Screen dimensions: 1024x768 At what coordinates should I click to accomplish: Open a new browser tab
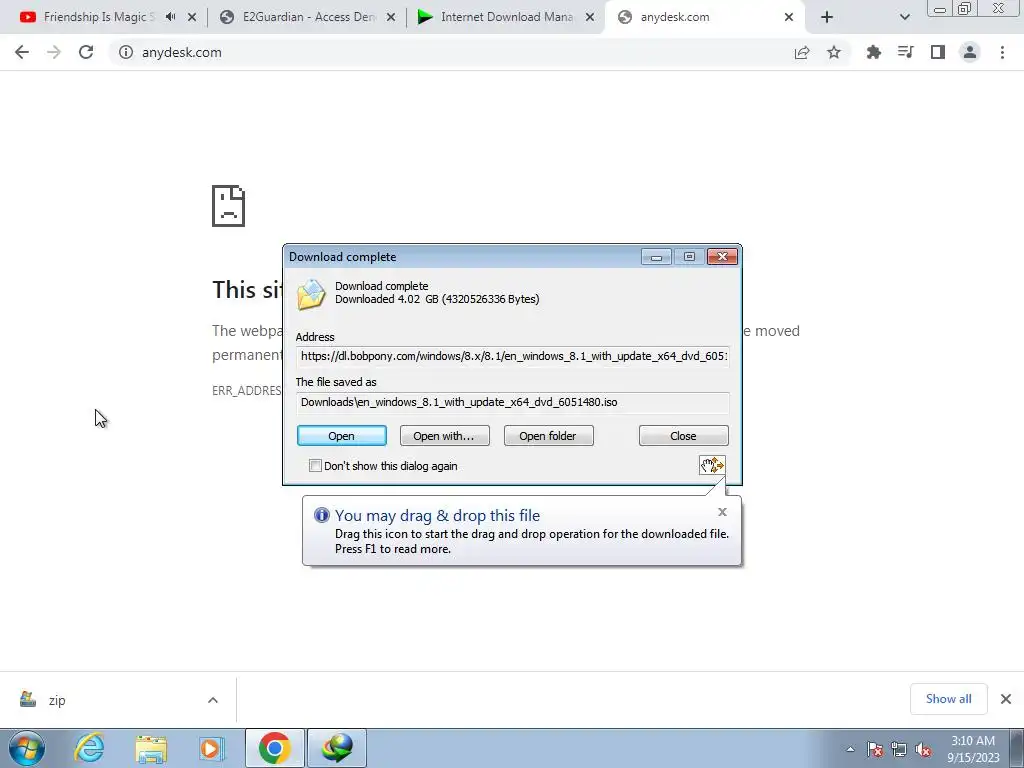(x=827, y=18)
